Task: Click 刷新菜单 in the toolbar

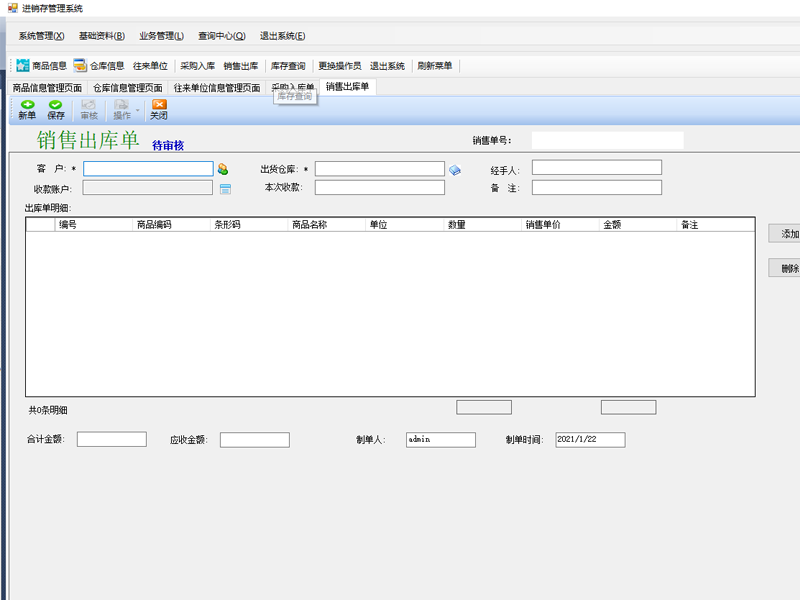Action: (435, 66)
